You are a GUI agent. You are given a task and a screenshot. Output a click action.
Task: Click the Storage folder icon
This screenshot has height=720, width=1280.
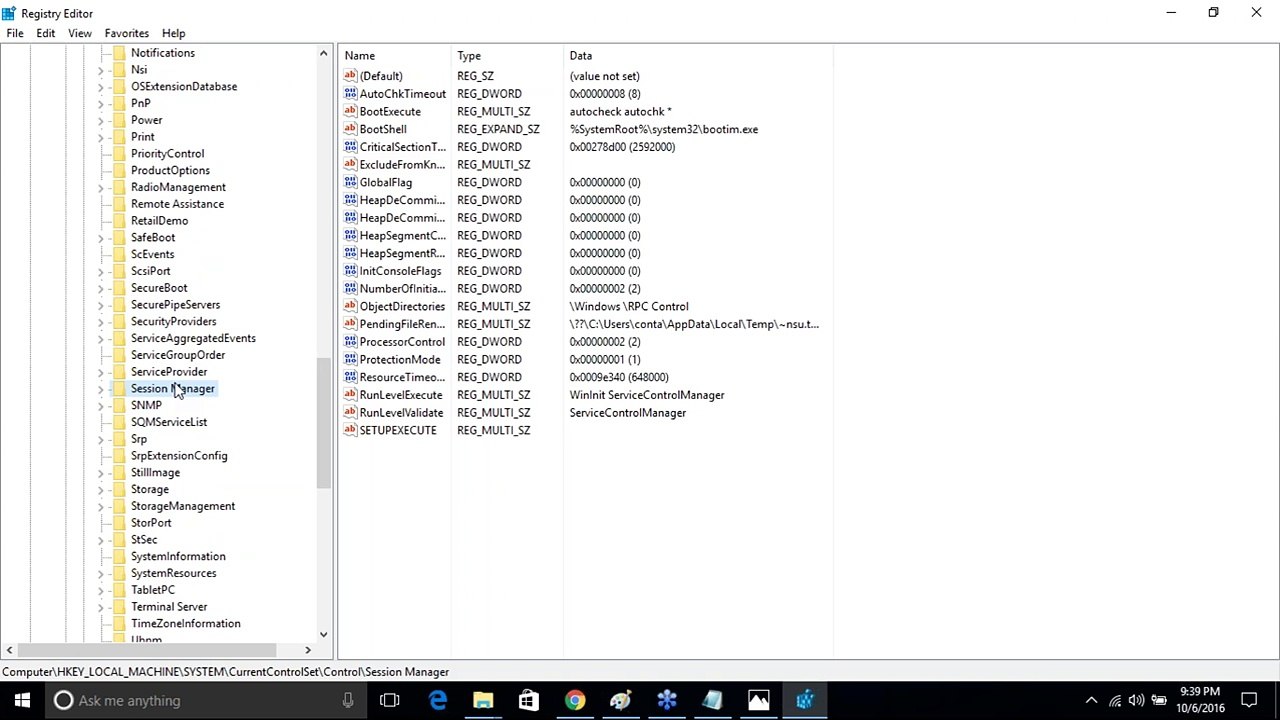pos(119,489)
